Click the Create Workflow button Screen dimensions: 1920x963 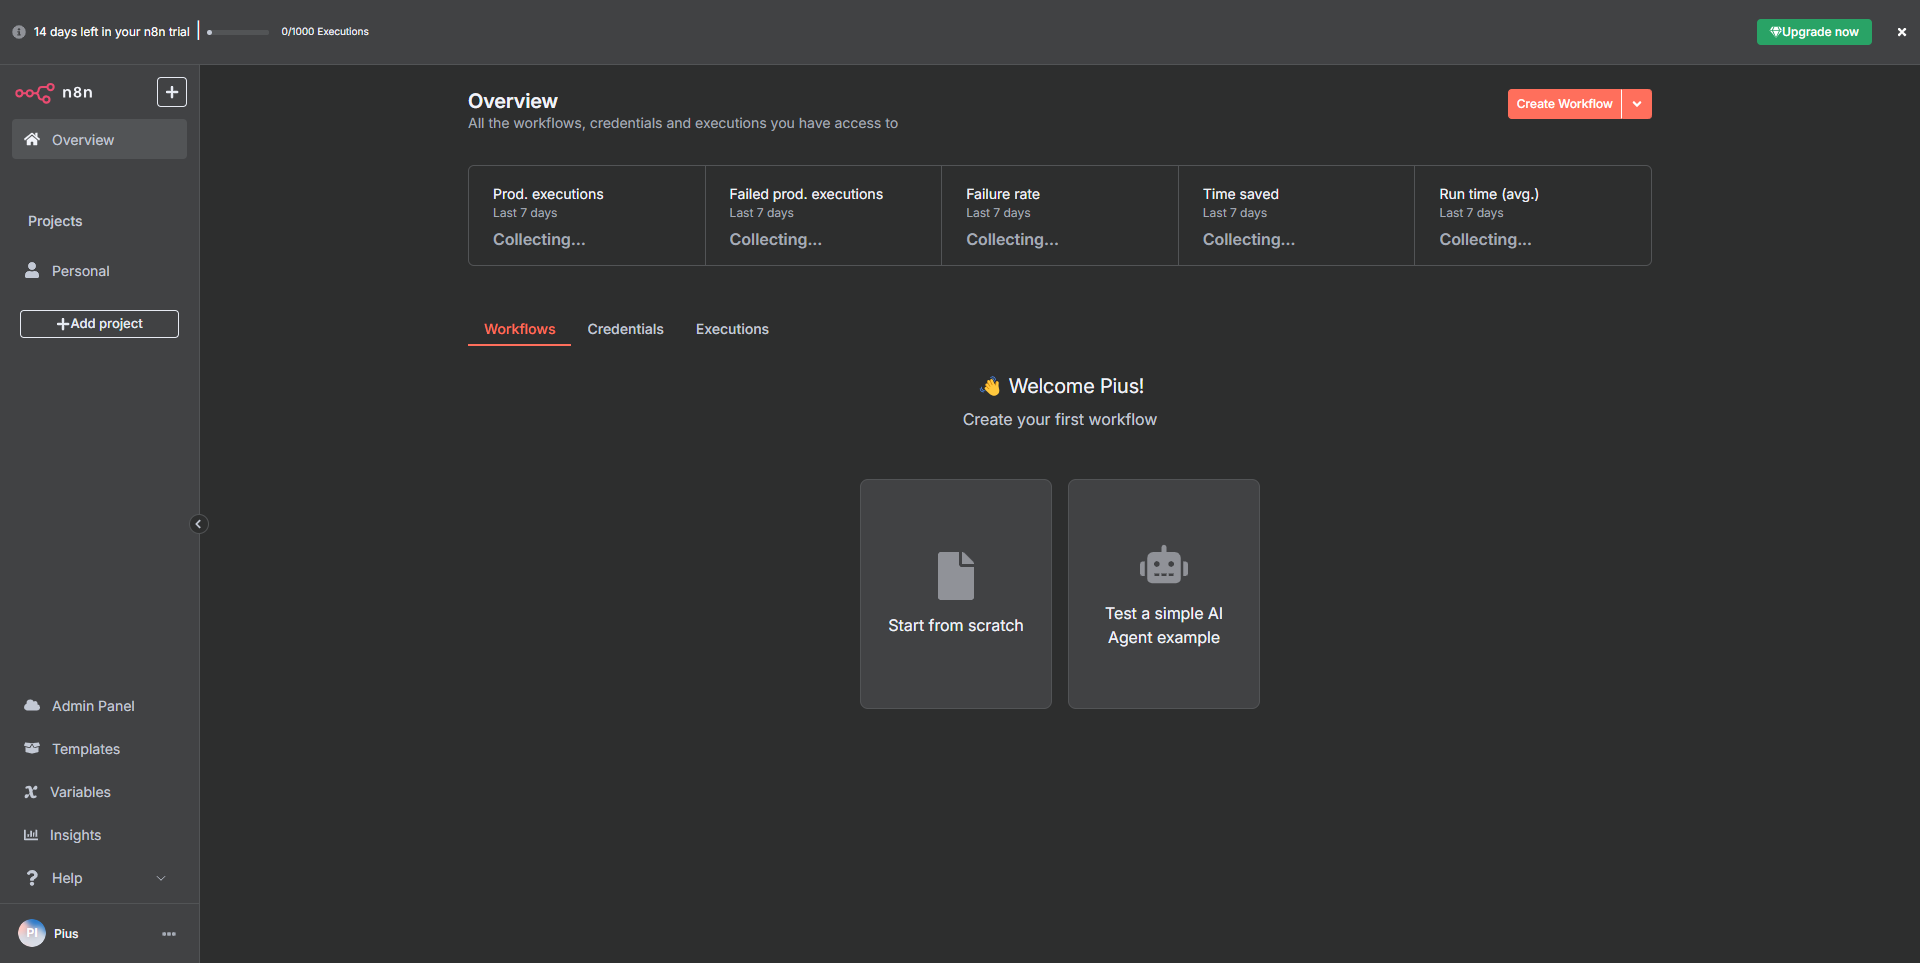click(x=1564, y=104)
